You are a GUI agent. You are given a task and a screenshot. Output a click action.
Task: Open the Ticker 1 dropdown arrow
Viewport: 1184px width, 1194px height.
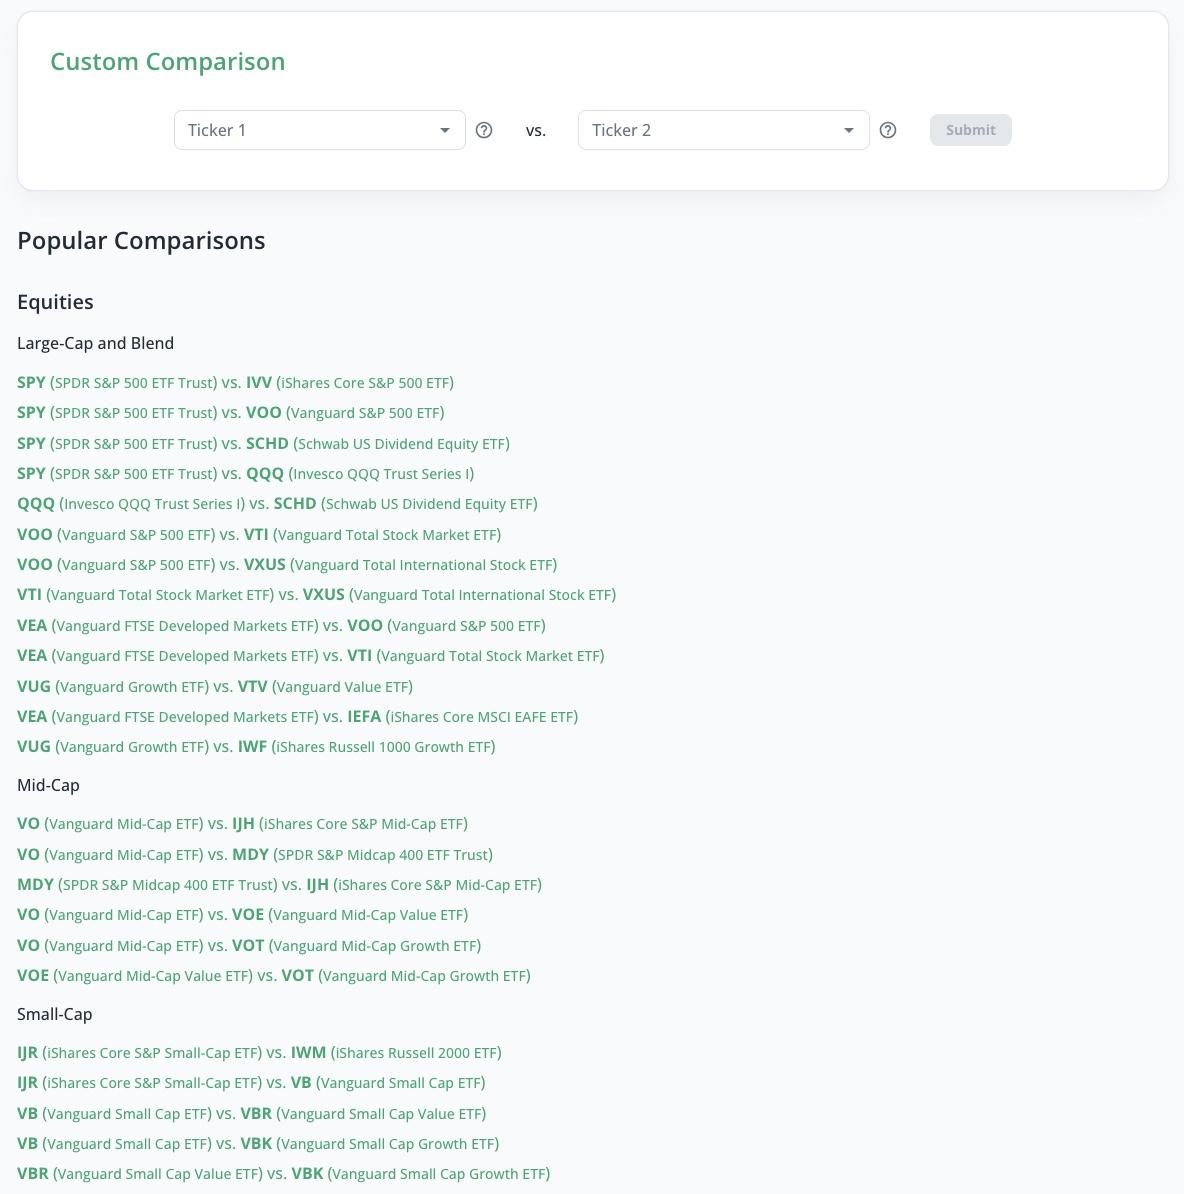pos(445,130)
